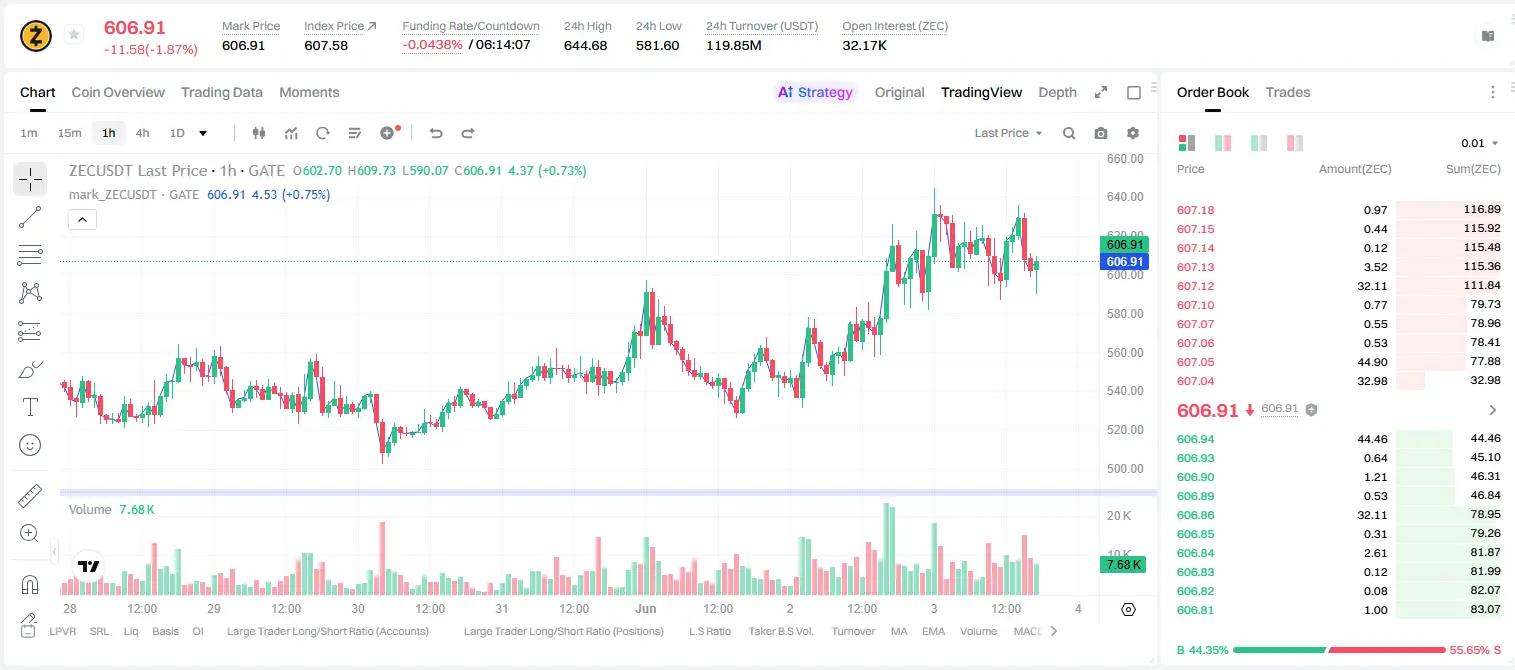Open the emoji sticker tool
This screenshot has height=670, width=1515.
30,445
